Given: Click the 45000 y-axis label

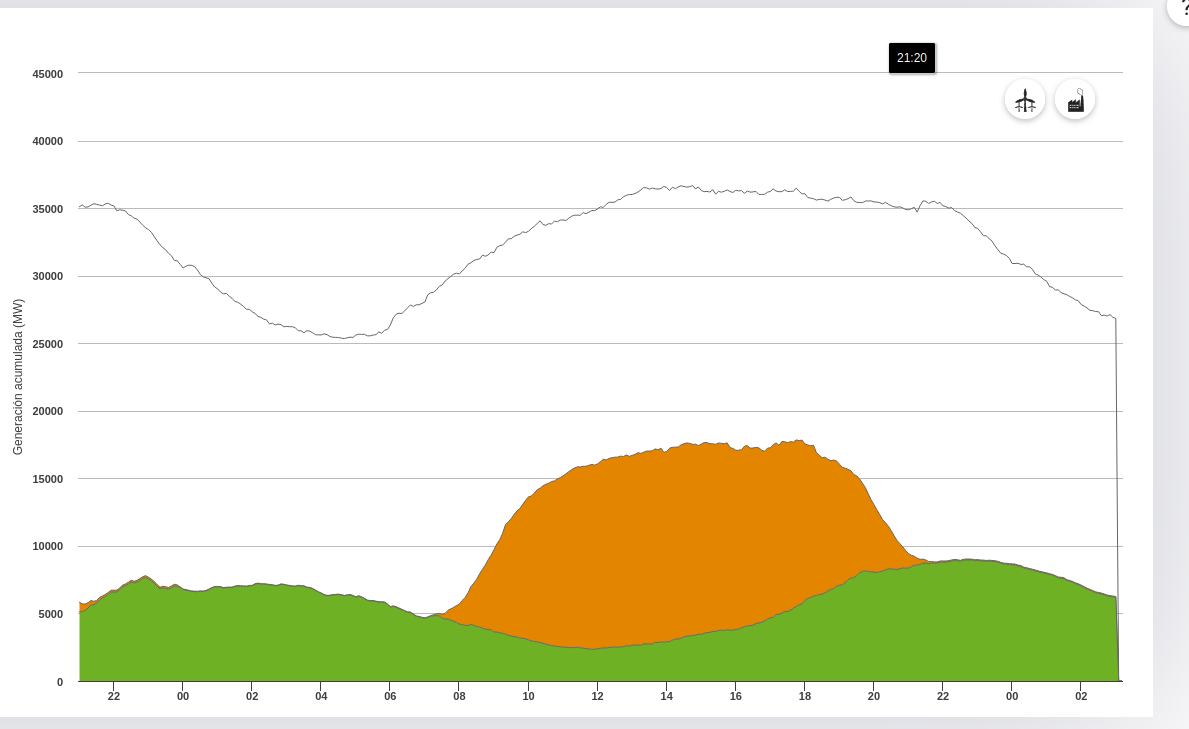Looking at the screenshot, I should (x=47, y=74).
